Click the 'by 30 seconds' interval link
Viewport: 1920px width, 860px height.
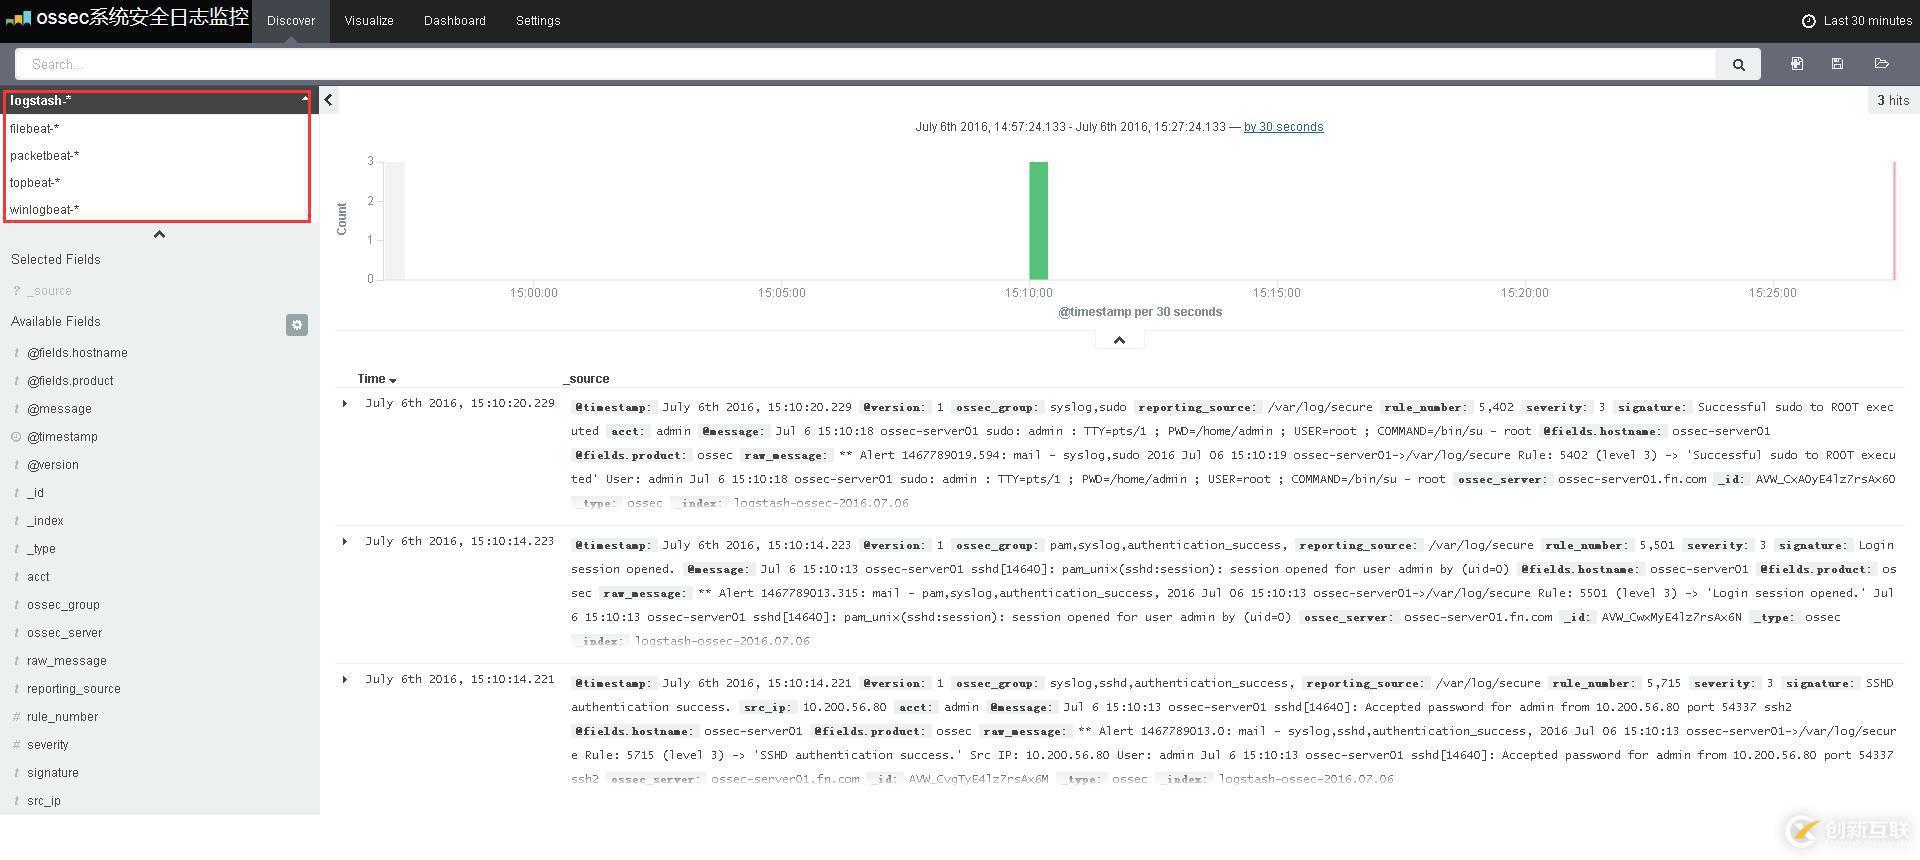click(1283, 127)
